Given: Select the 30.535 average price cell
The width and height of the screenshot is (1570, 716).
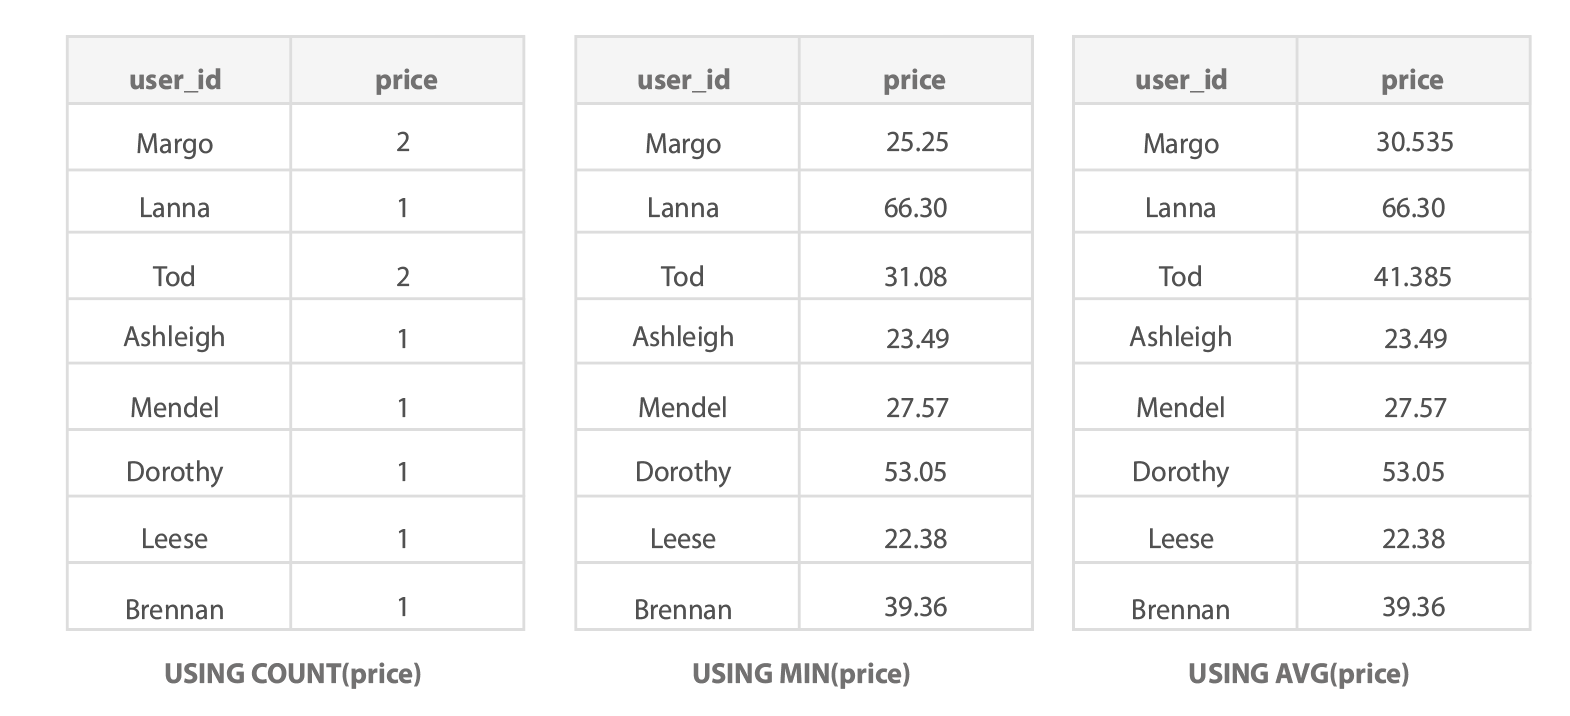Looking at the screenshot, I should (1414, 142).
